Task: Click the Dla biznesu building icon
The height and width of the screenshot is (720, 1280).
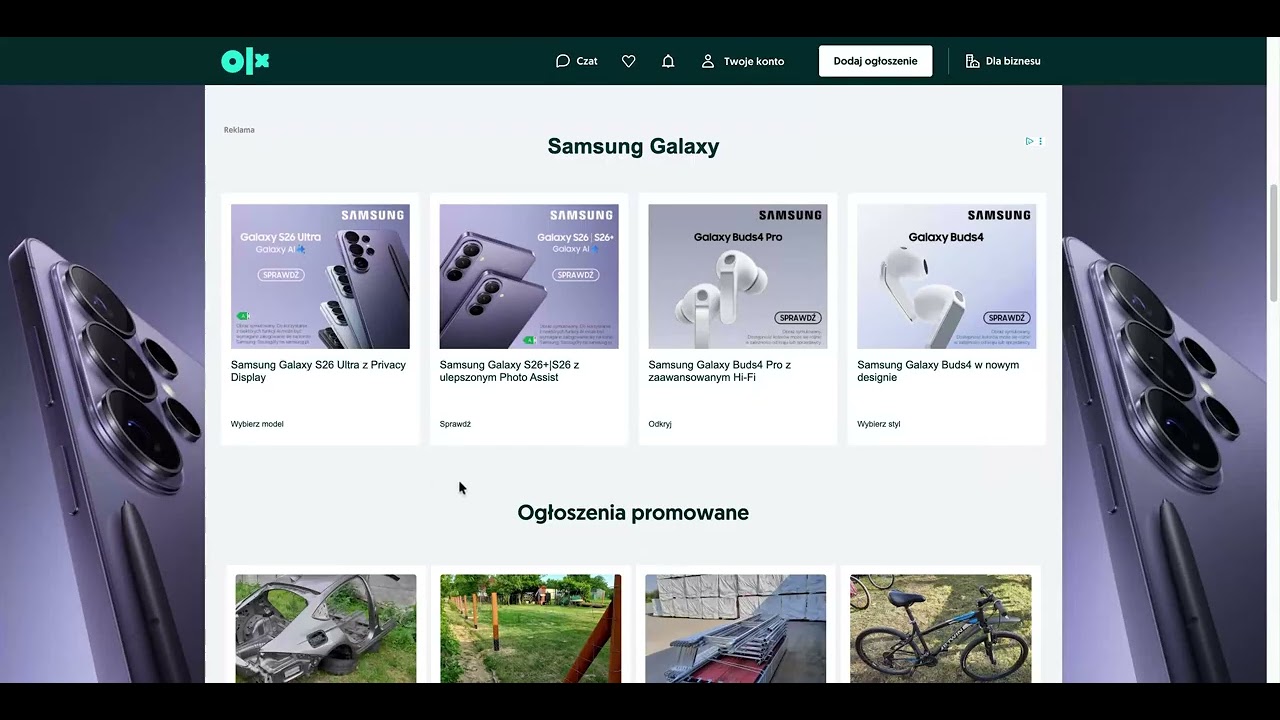Action: point(972,61)
